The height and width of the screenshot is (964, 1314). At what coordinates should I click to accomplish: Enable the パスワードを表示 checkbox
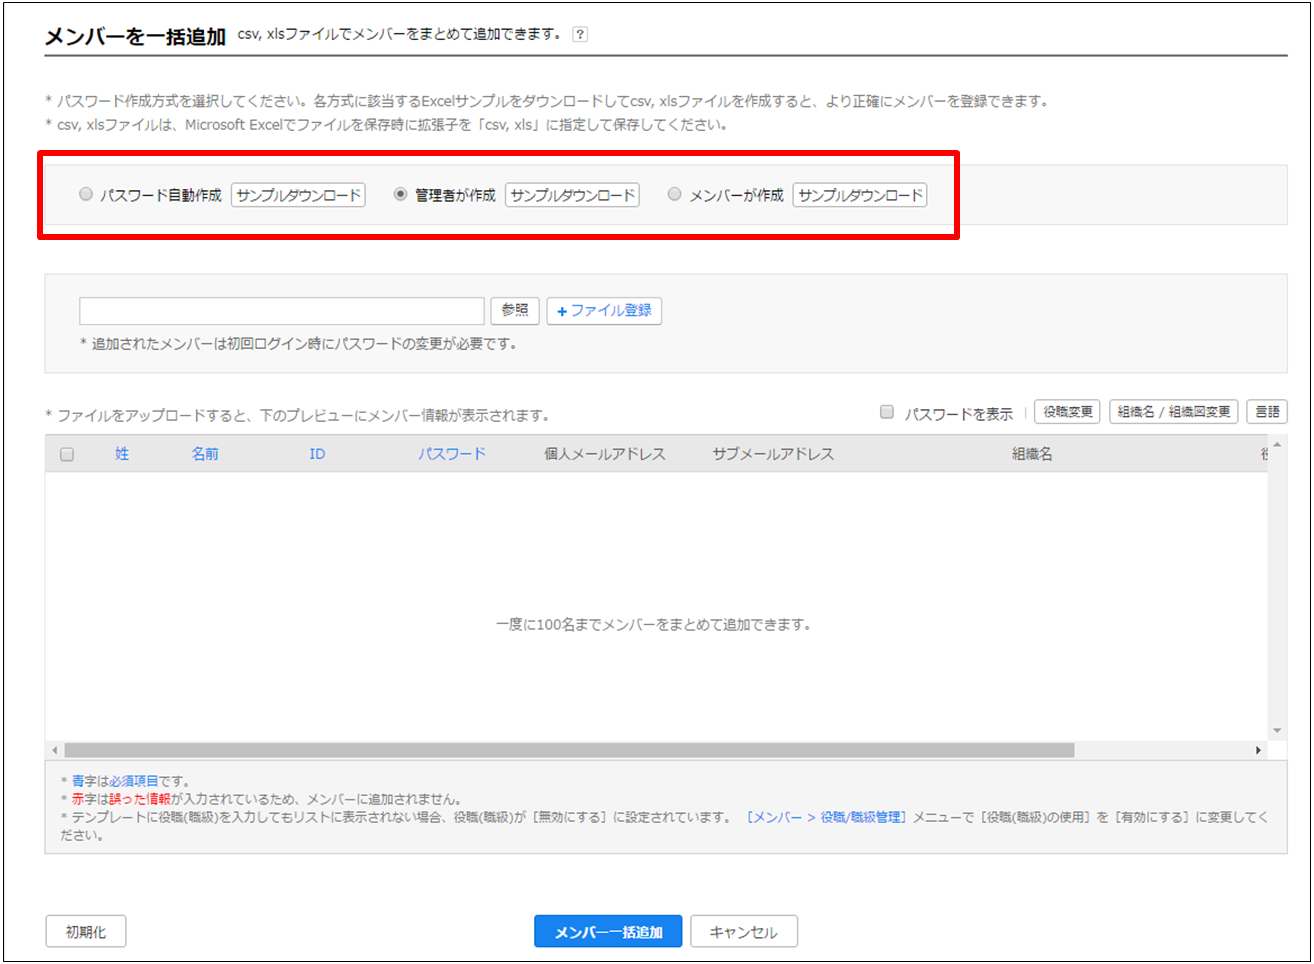click(887, 412)
